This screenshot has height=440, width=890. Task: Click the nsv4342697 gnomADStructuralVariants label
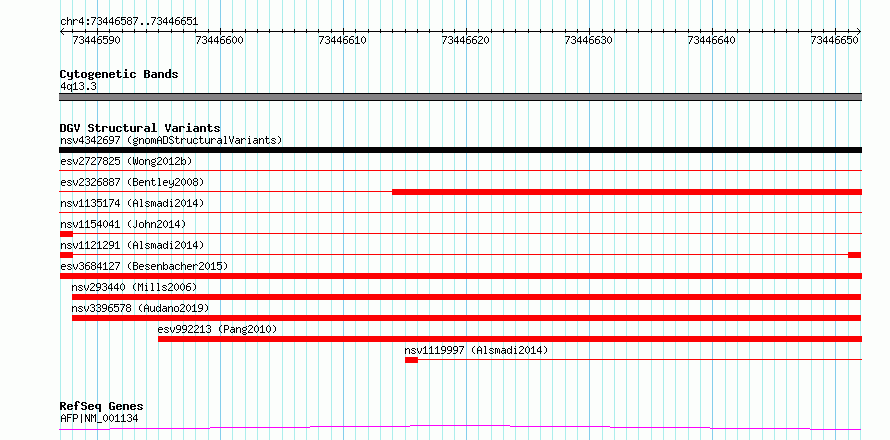click(x=171, y=140)
